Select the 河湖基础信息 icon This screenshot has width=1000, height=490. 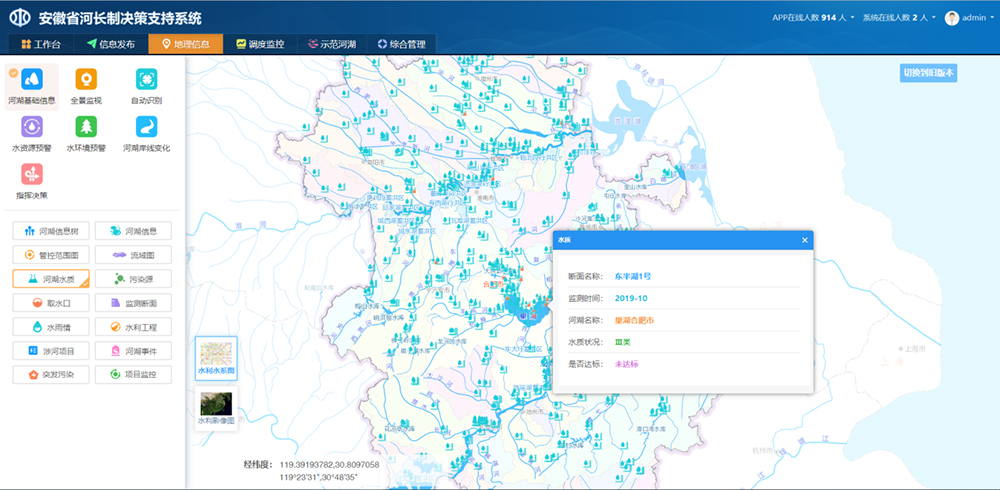click(32, 79)
